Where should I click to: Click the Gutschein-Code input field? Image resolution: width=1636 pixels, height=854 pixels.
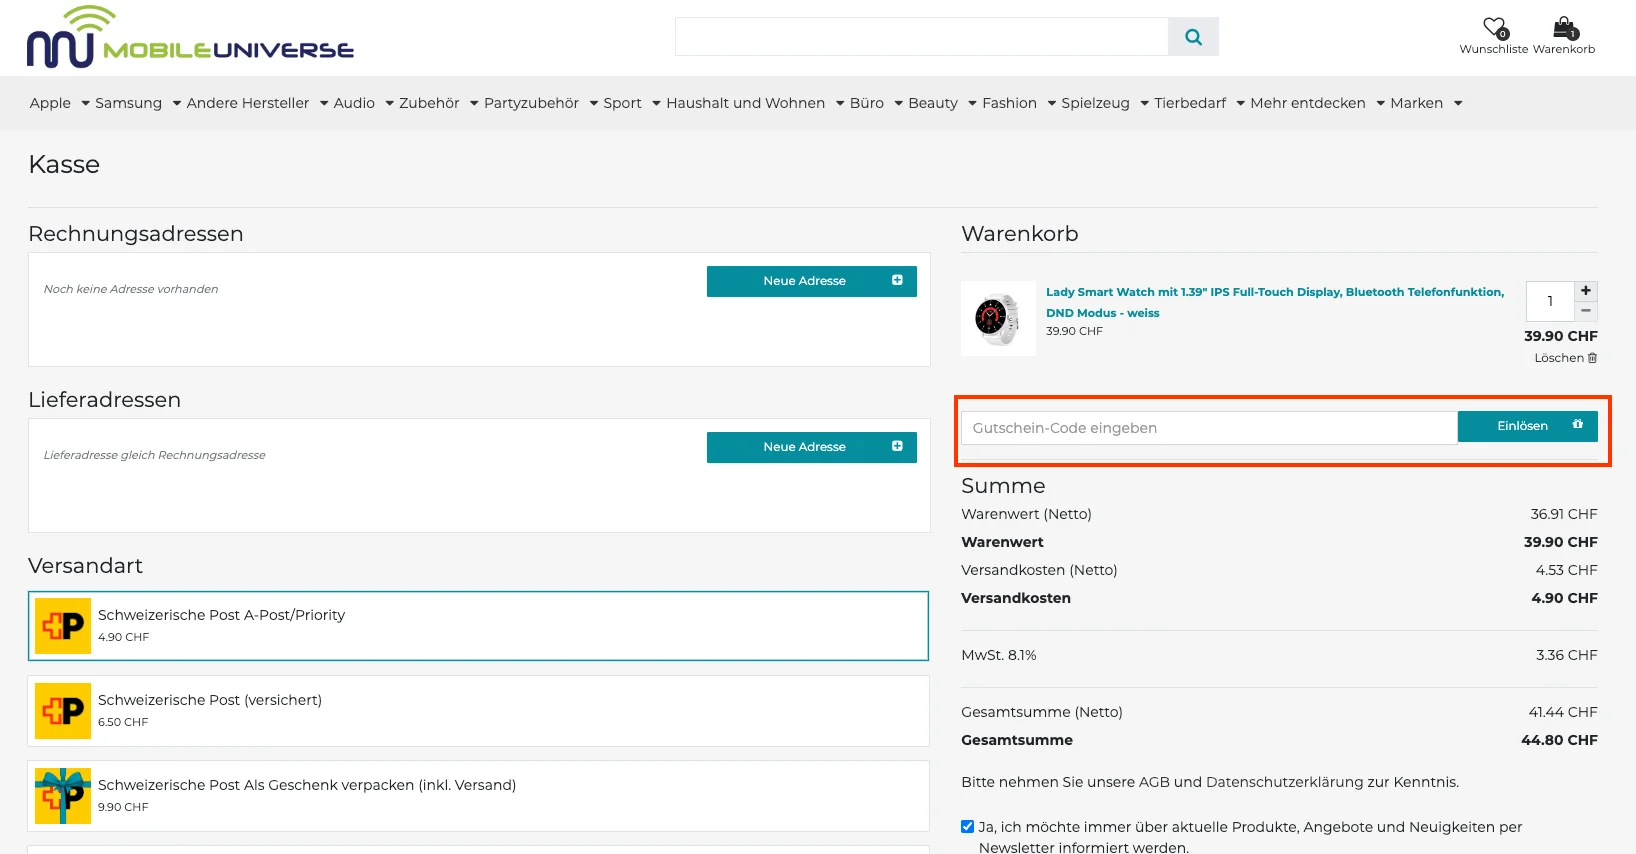click(x=1208, y=428)
